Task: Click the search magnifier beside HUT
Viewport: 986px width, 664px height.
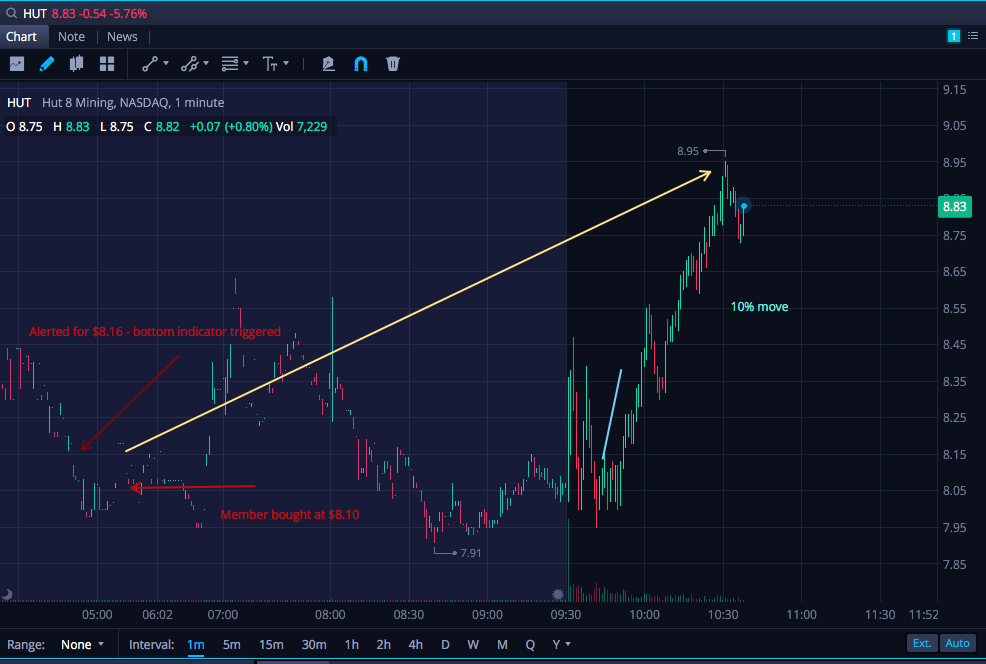Action: (11, 13)
